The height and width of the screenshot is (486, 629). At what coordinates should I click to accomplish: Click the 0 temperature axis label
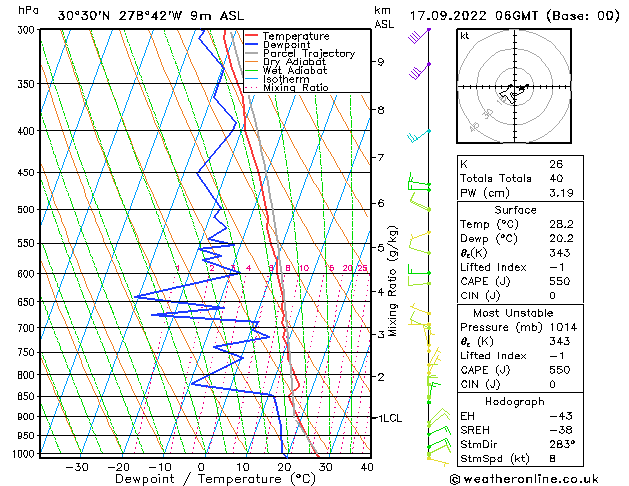tap(201, 467)
